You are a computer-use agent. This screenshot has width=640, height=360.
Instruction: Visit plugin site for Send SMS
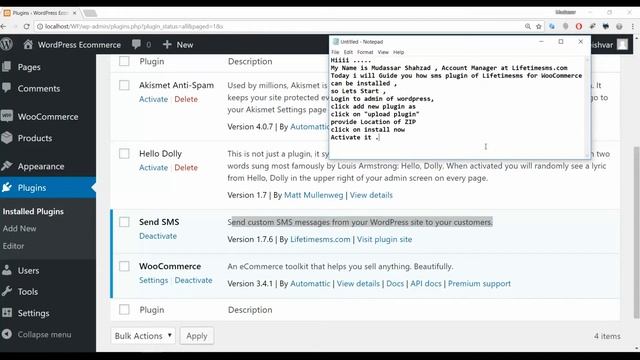tap(384, 239)
